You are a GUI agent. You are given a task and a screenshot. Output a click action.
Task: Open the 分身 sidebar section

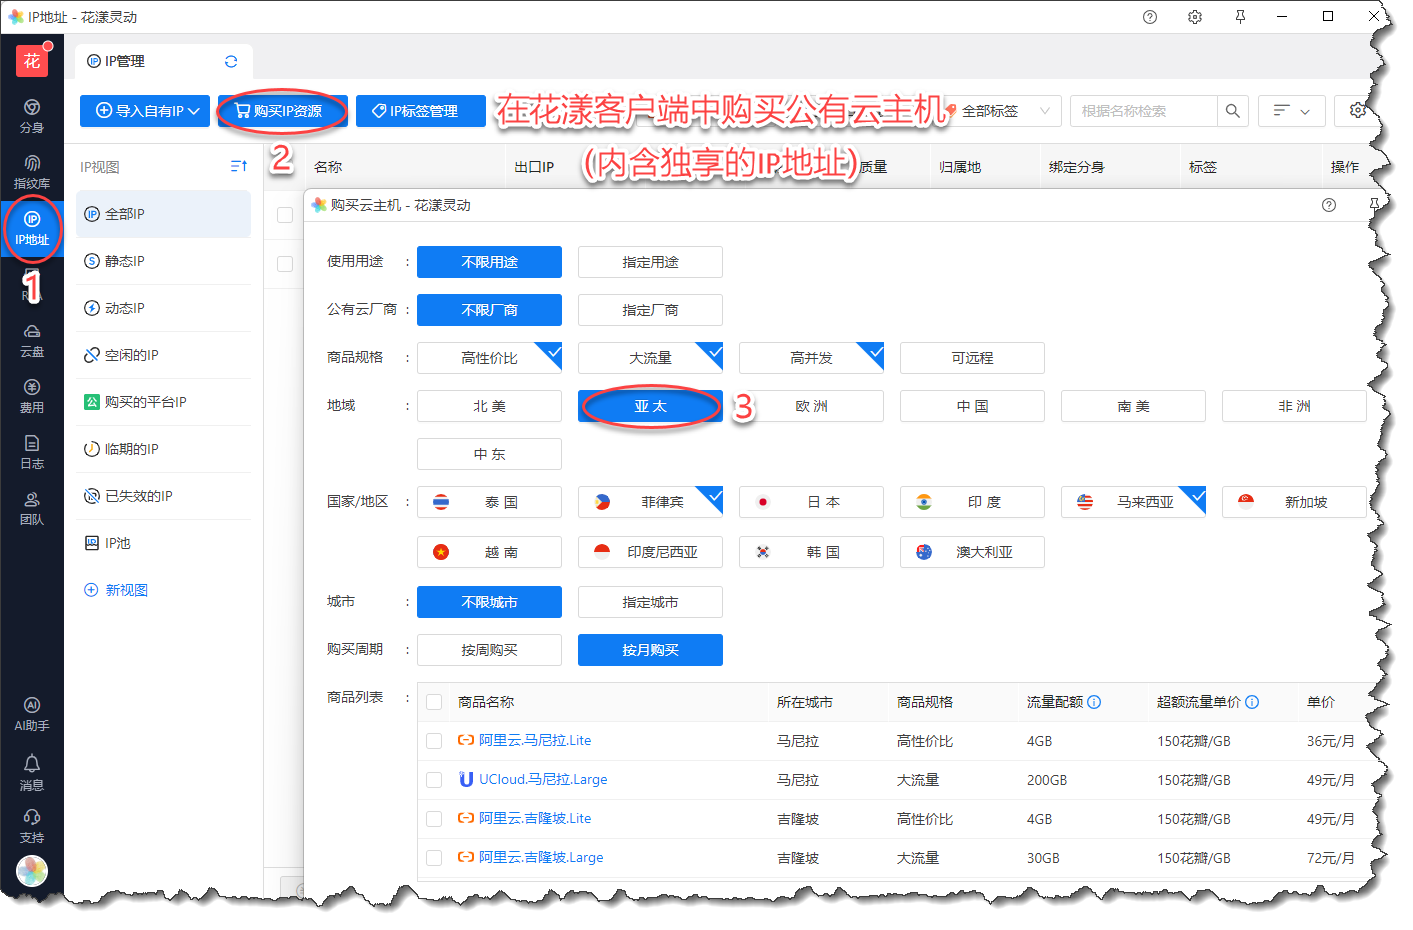[x=32, y=116]
